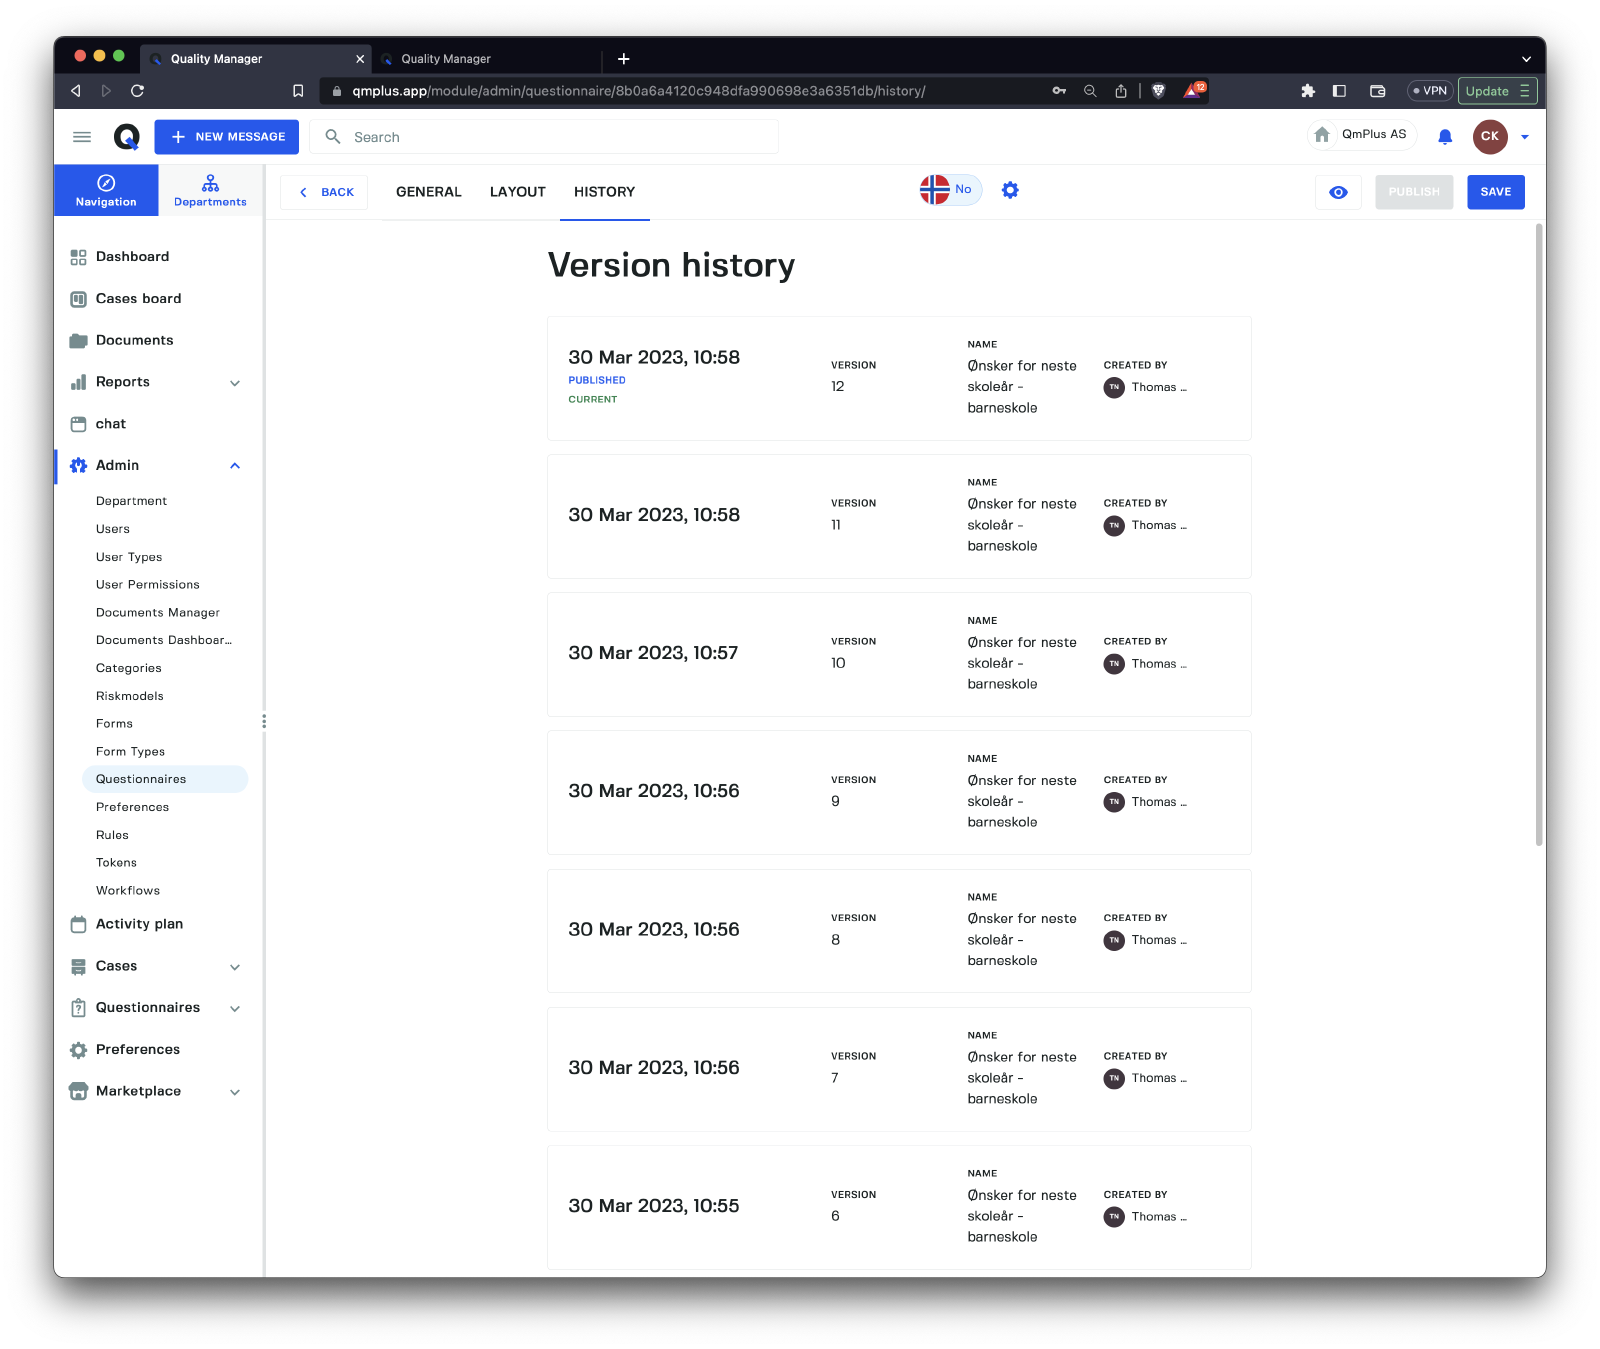Click the notification bell icon
Screen dimensions: 1600x1349
[1445, 137]
